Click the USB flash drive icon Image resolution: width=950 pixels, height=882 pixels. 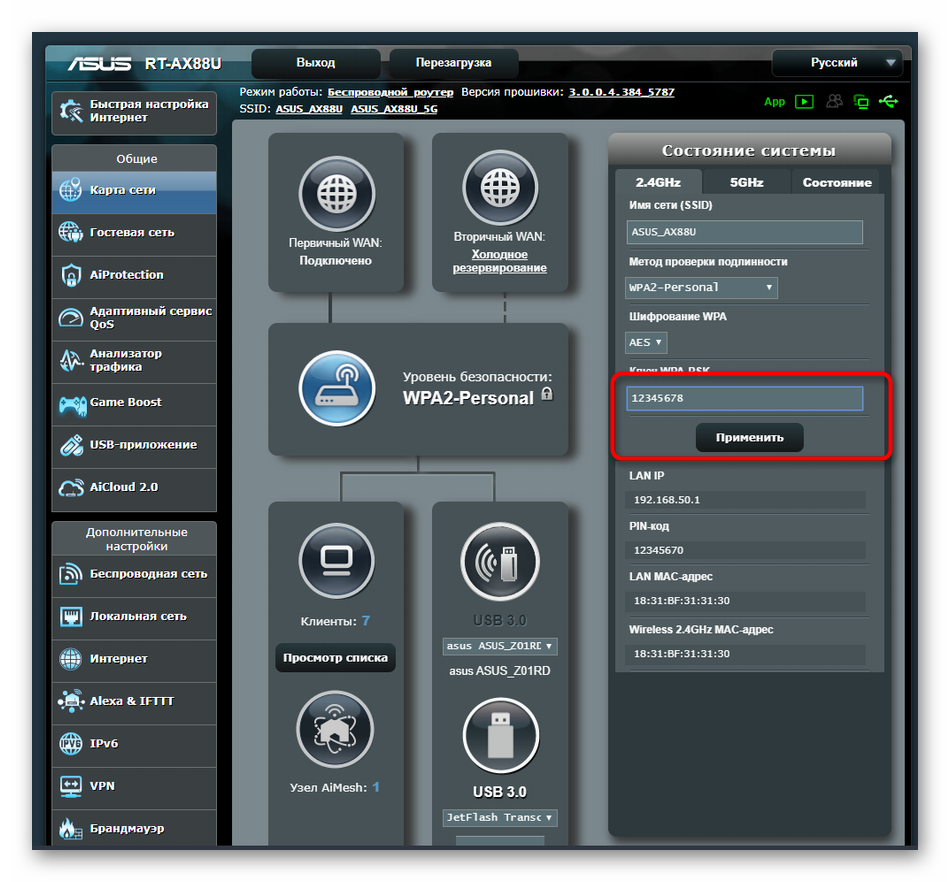[499, 736]
